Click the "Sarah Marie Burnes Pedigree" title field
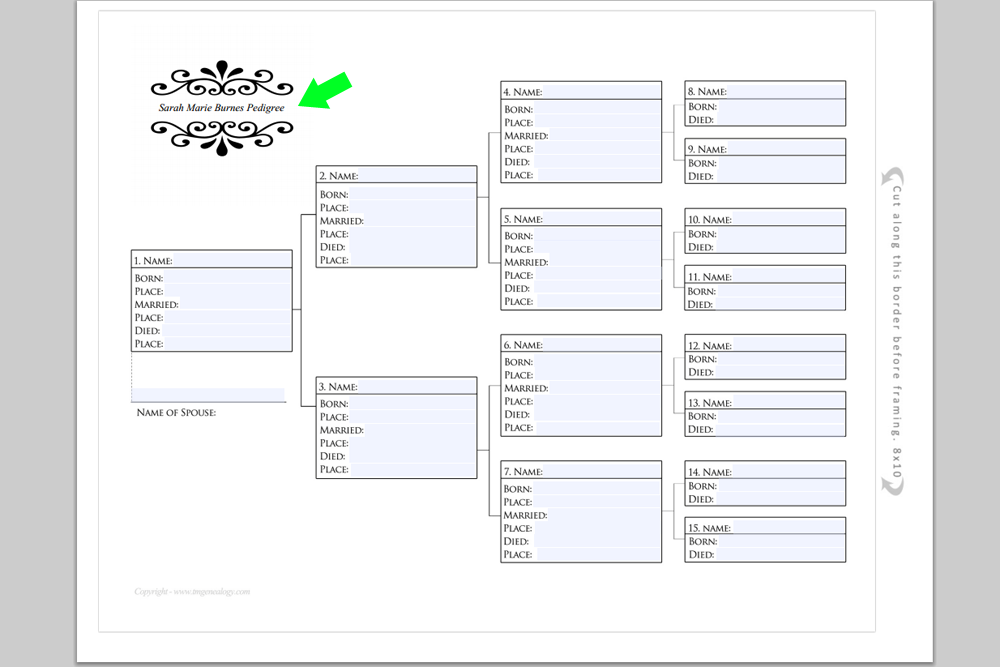1000x667 pixels. click(x=221, y=108)
